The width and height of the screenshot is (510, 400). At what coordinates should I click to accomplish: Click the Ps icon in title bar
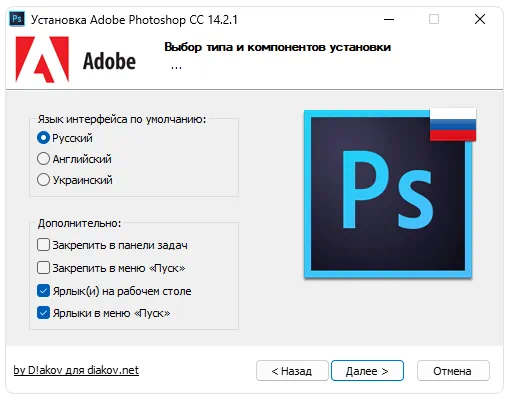click(17, 19)
